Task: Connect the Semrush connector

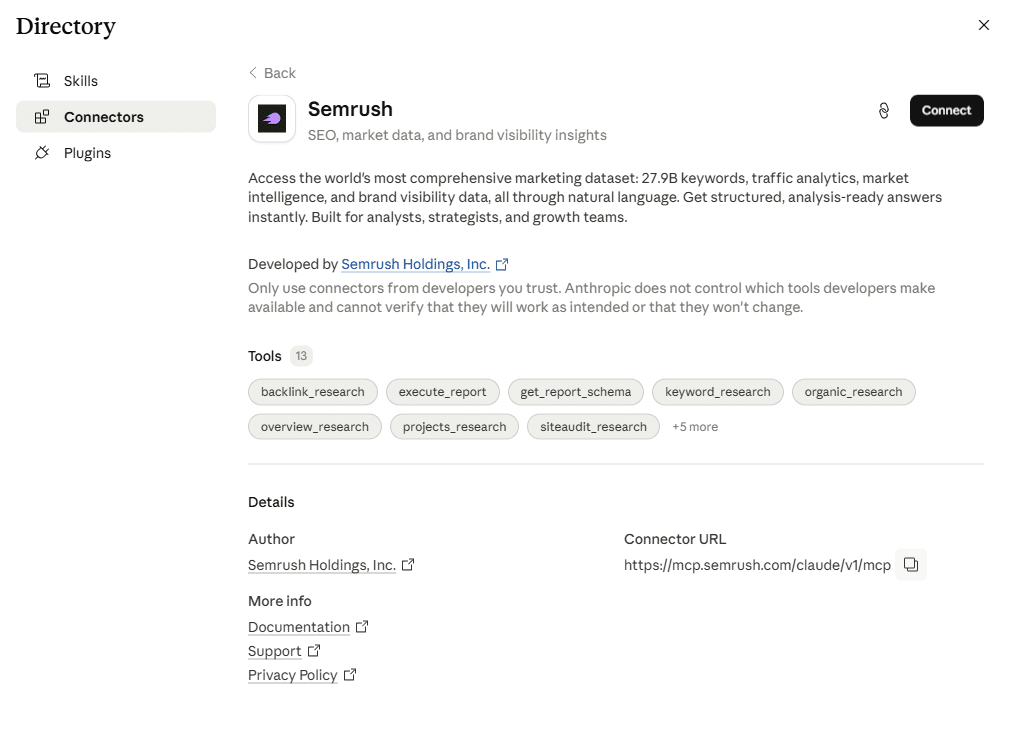Action: [946, 110]
